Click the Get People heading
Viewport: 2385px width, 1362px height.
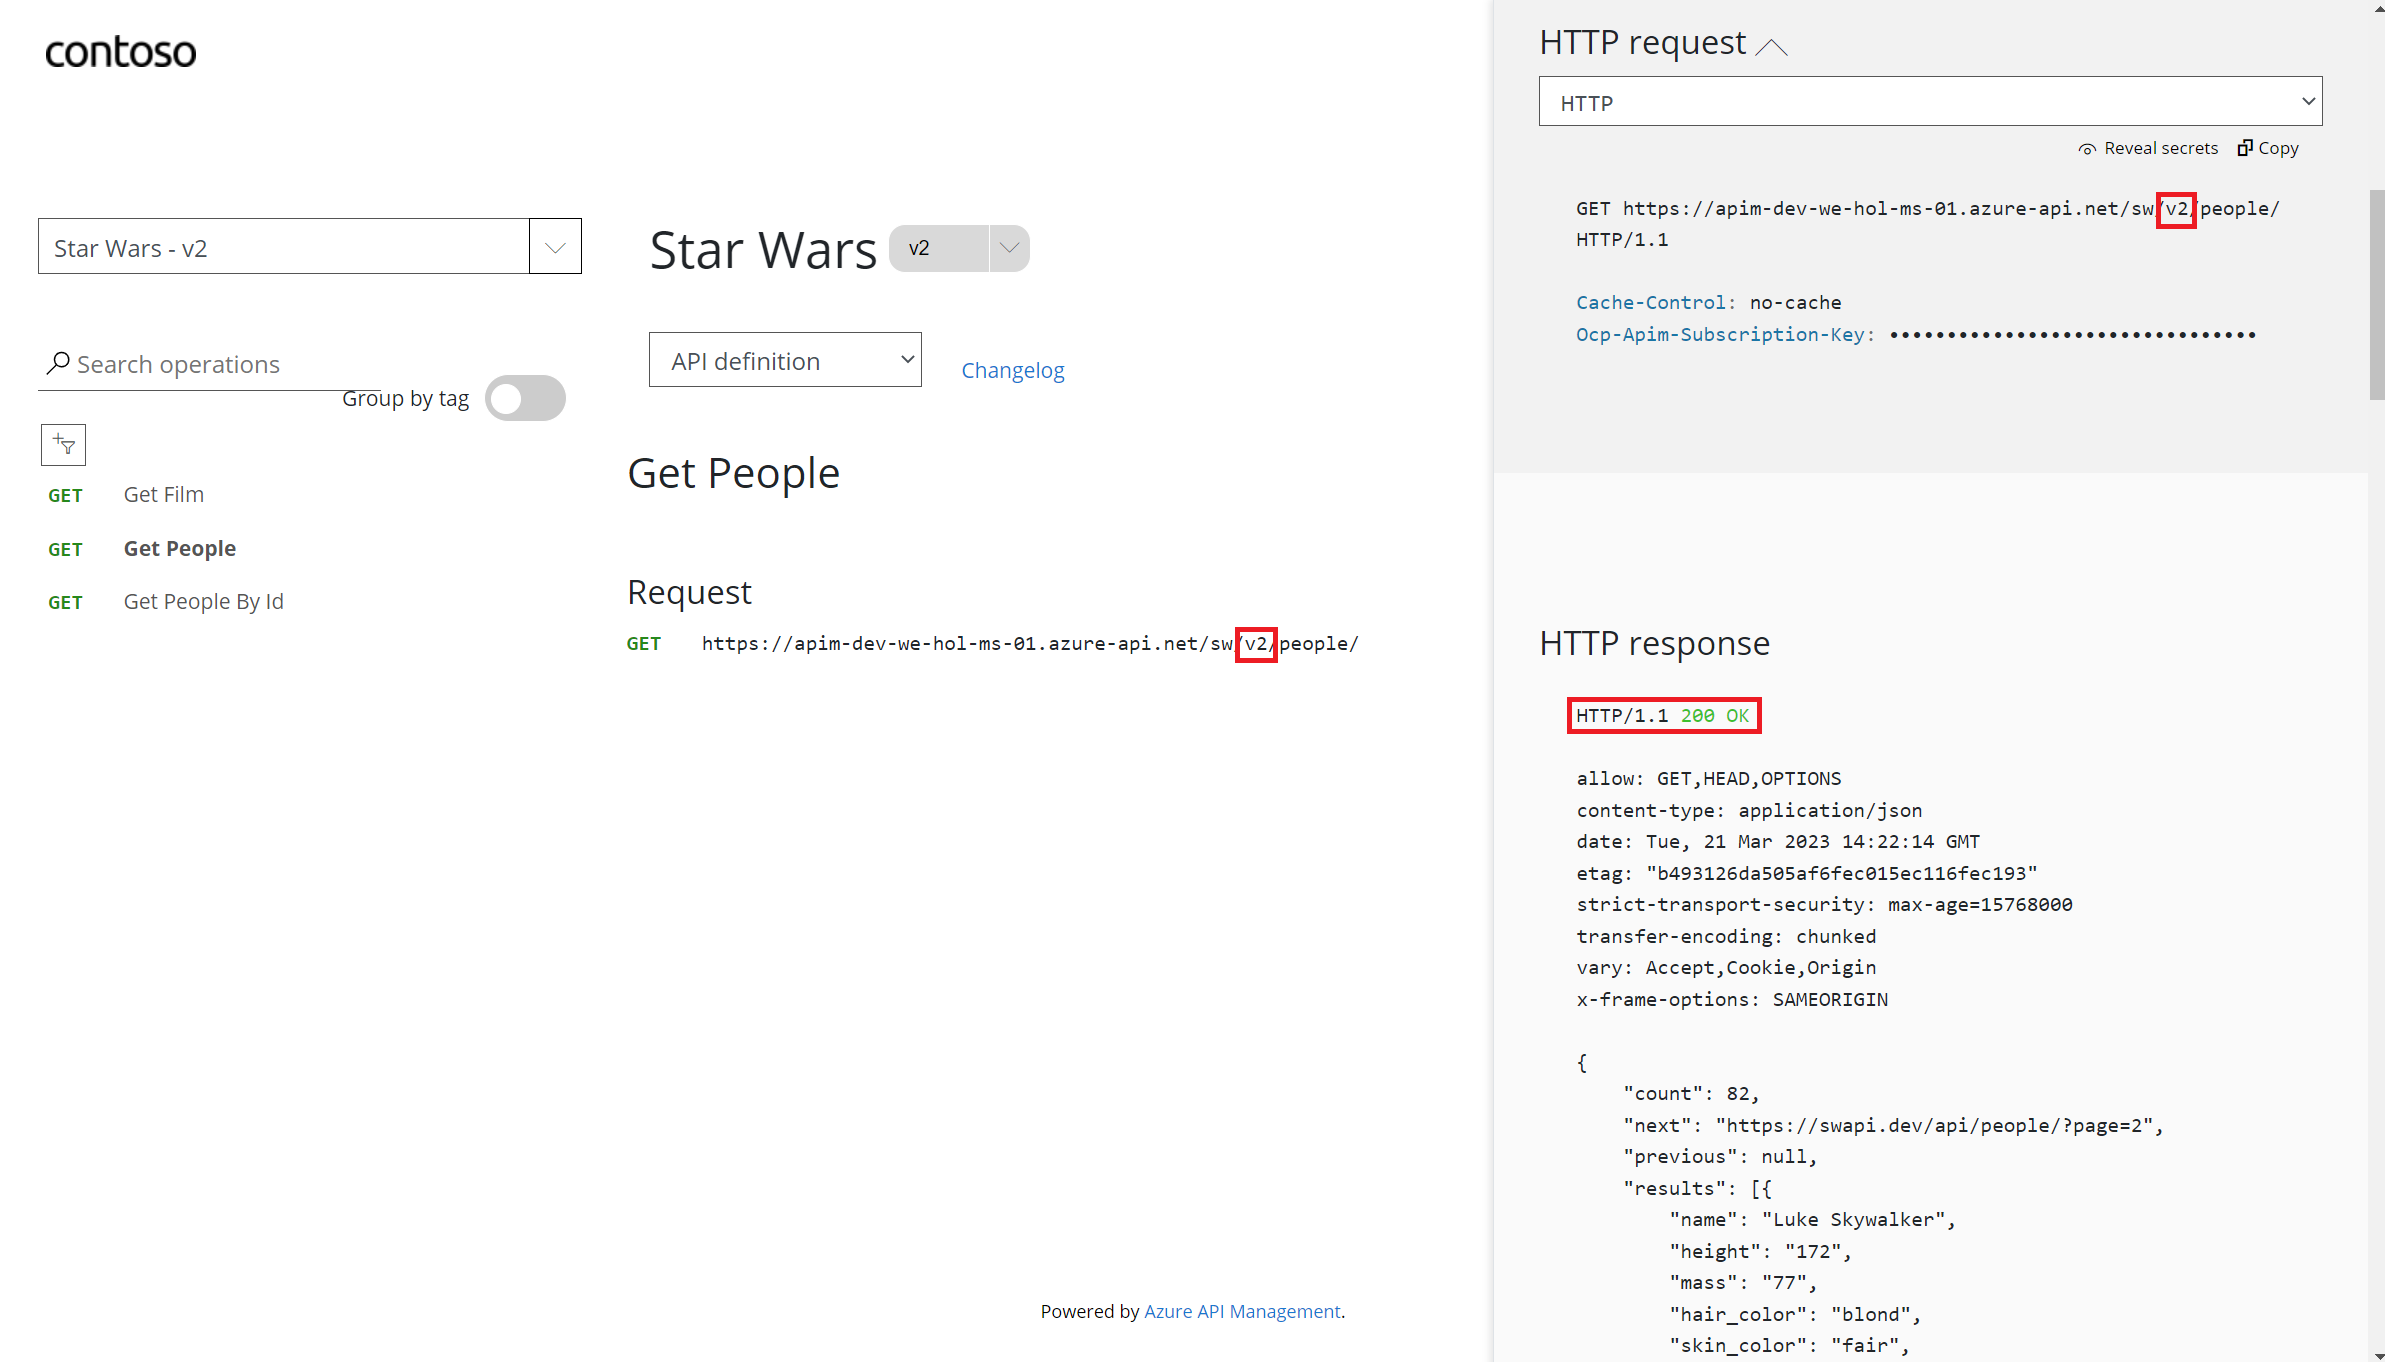coord(733,473)
